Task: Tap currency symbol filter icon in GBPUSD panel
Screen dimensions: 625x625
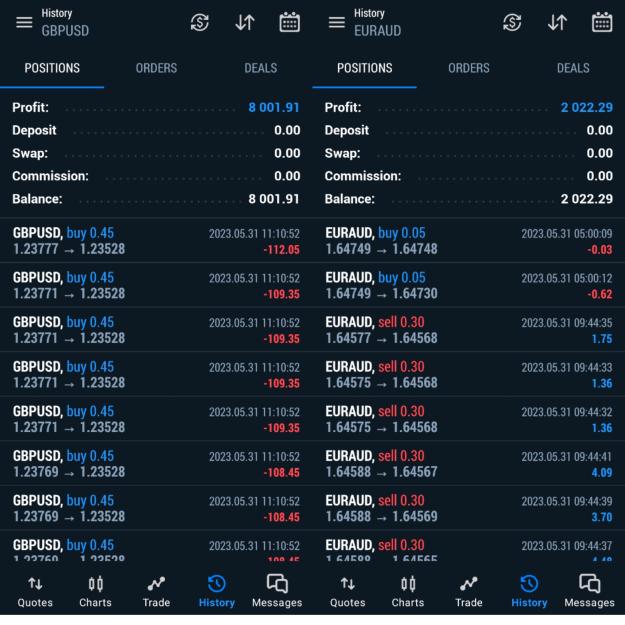Action: [x=200, y=22]
